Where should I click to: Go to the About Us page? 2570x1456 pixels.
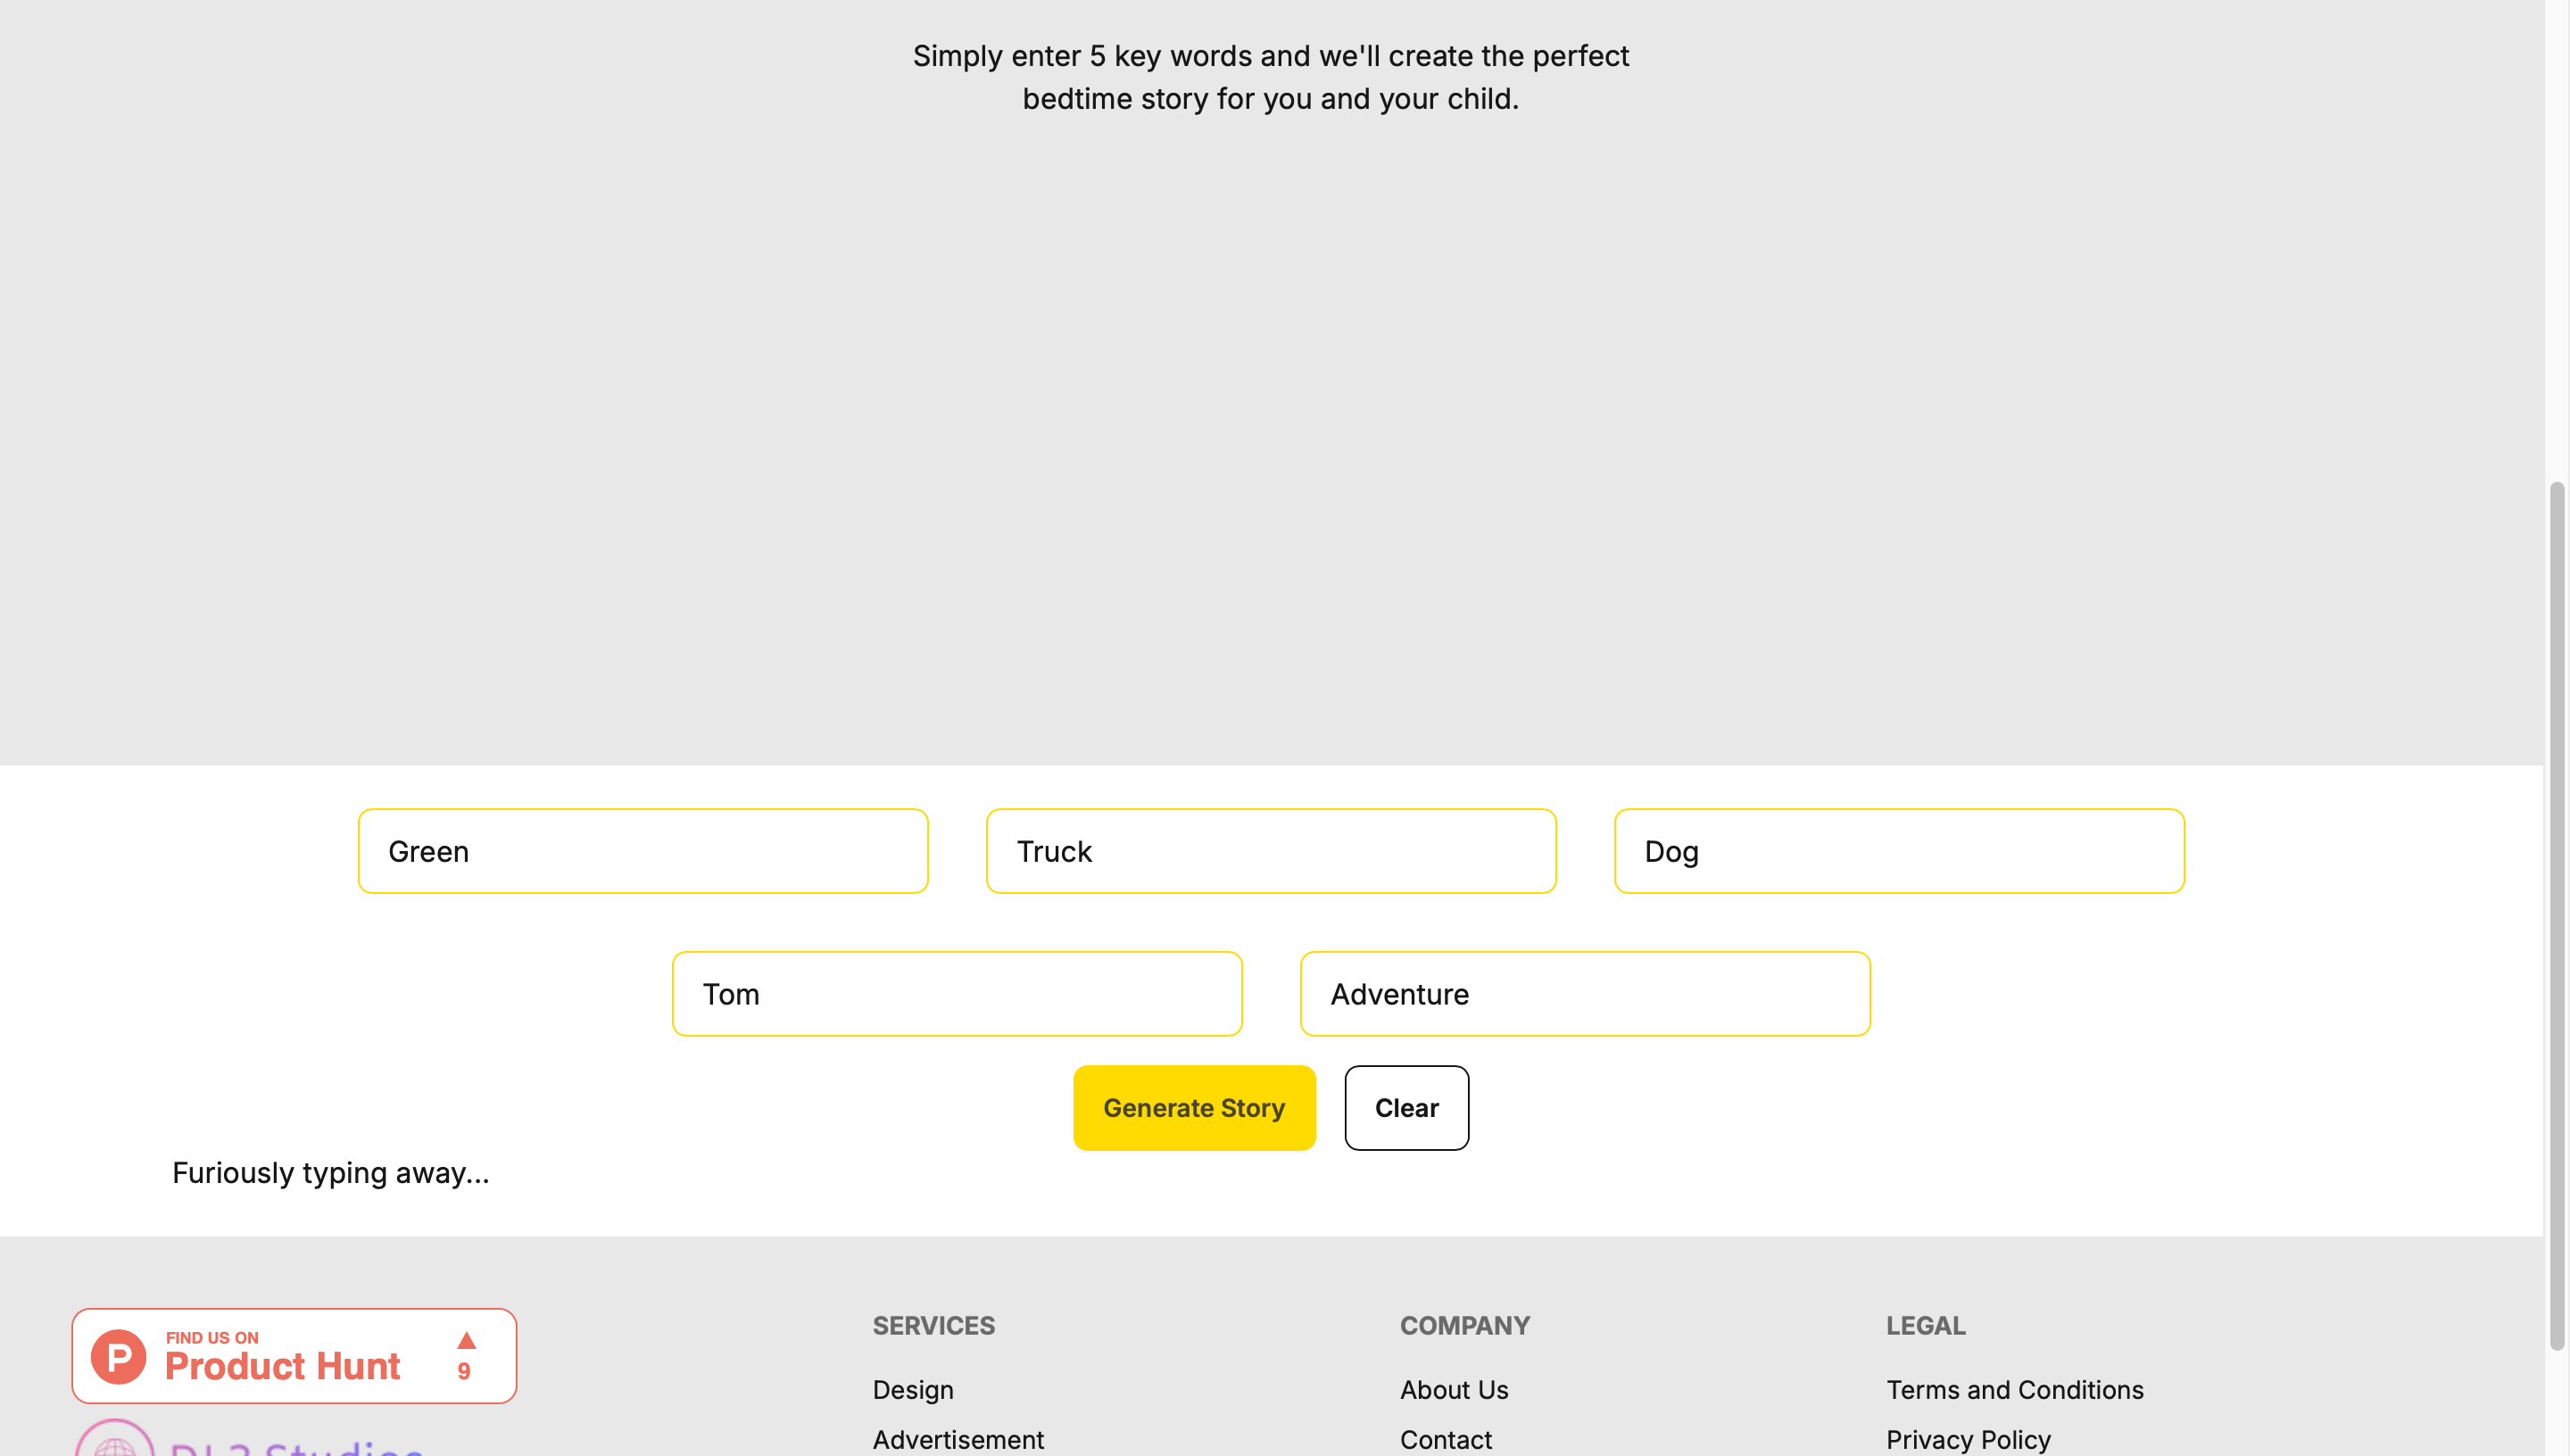(1453, 1390)
